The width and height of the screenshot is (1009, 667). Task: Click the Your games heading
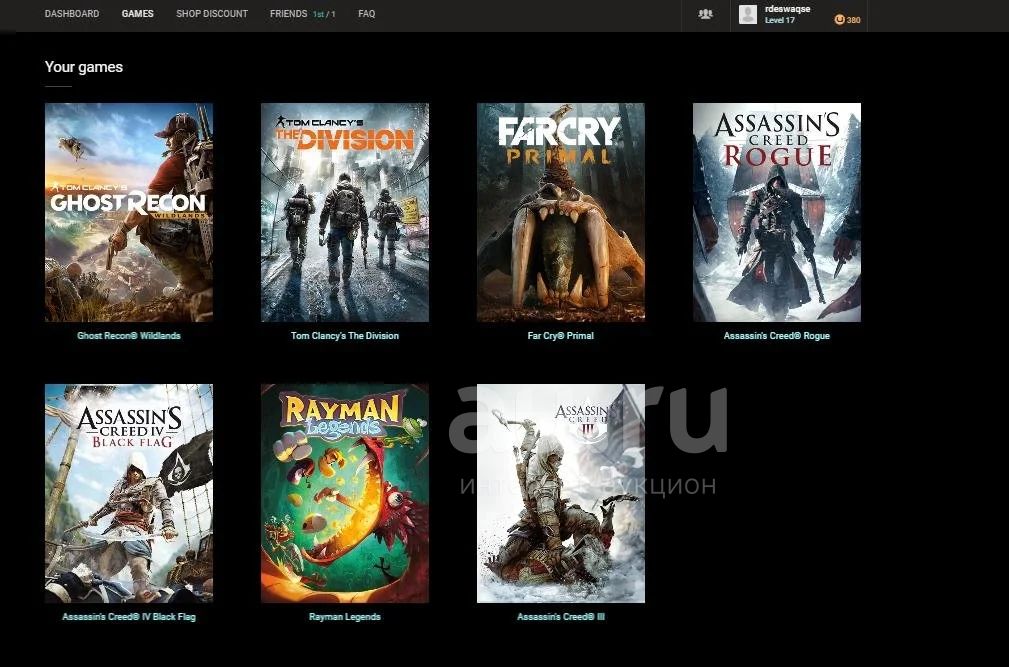click(x=84, y=67)
